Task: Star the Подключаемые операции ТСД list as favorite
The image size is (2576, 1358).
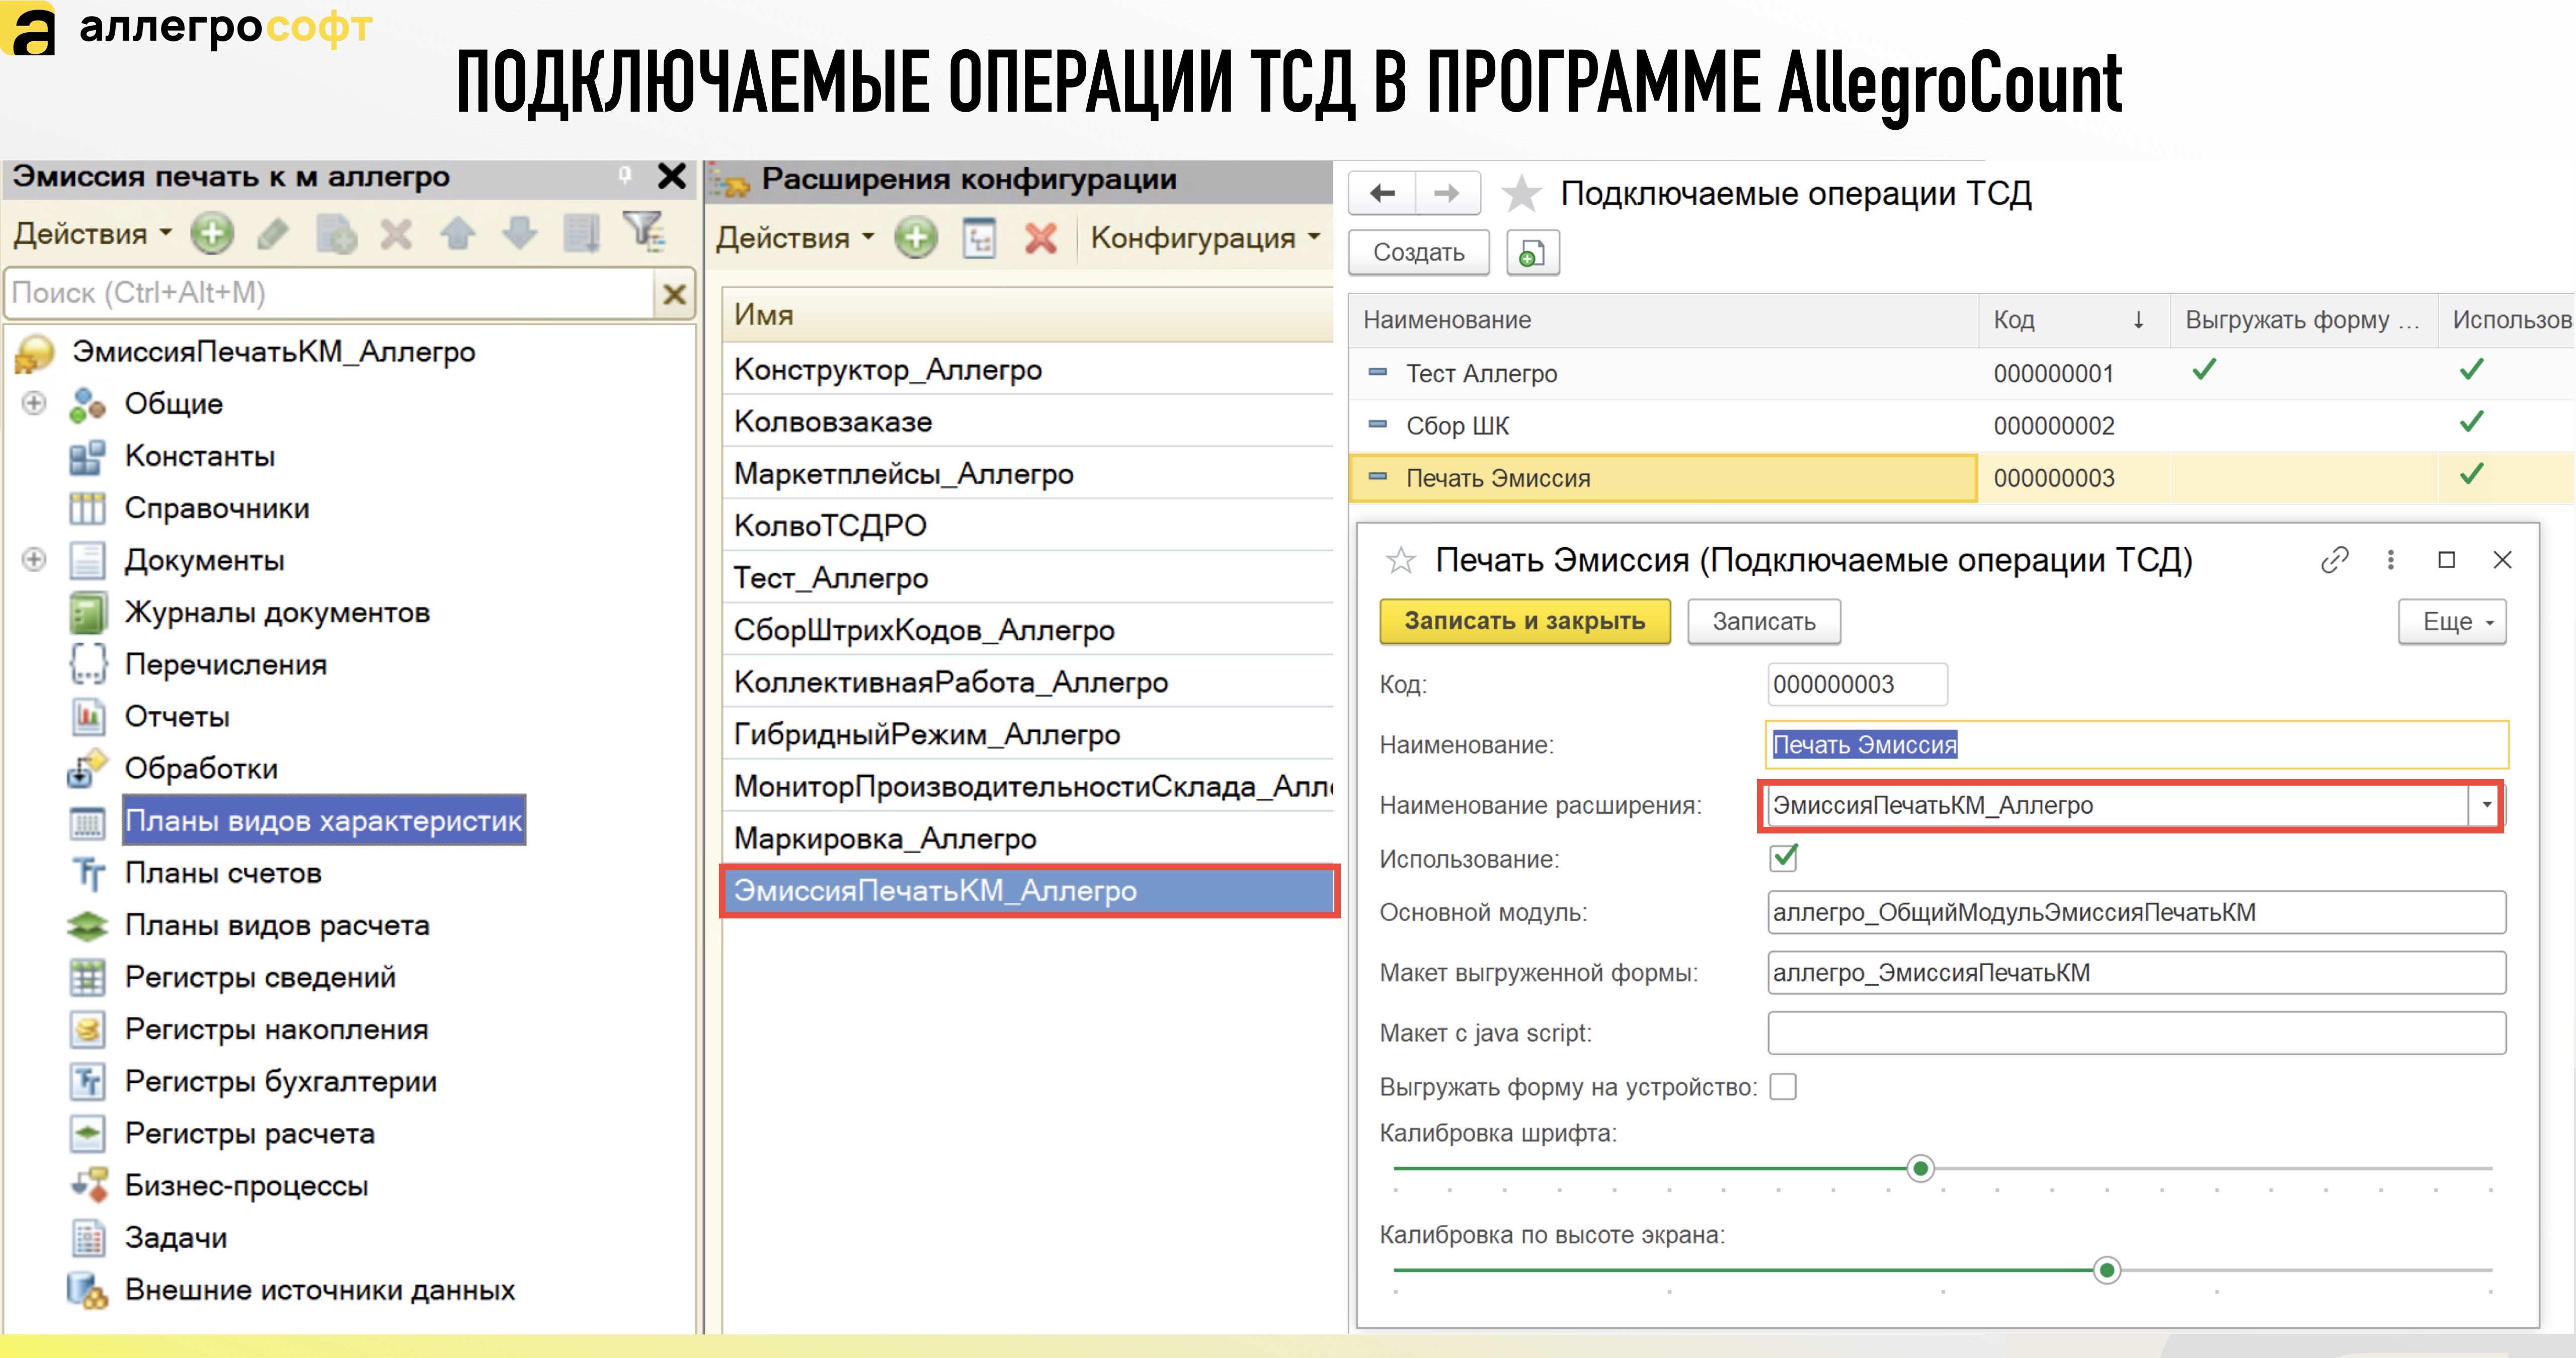Action: click(1521, 193)
